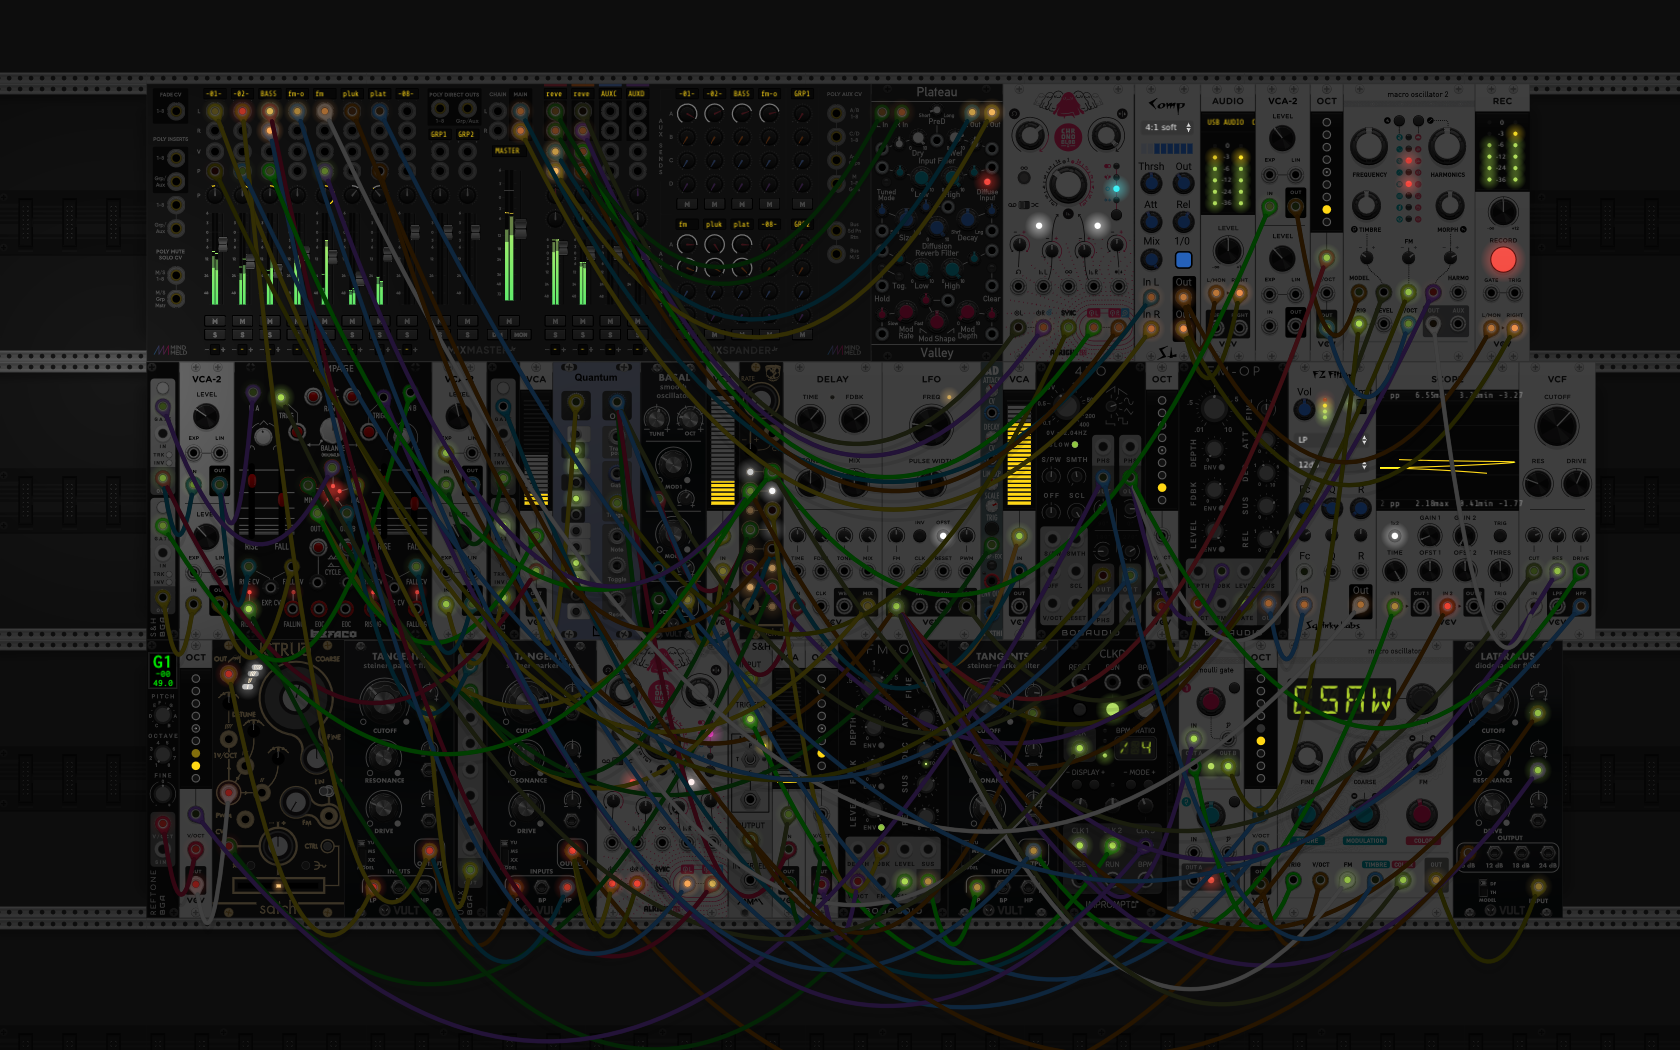Mute the MASTER channel in MixMaster
This screenshot has height=1050, width=1680.
(508, 321)
